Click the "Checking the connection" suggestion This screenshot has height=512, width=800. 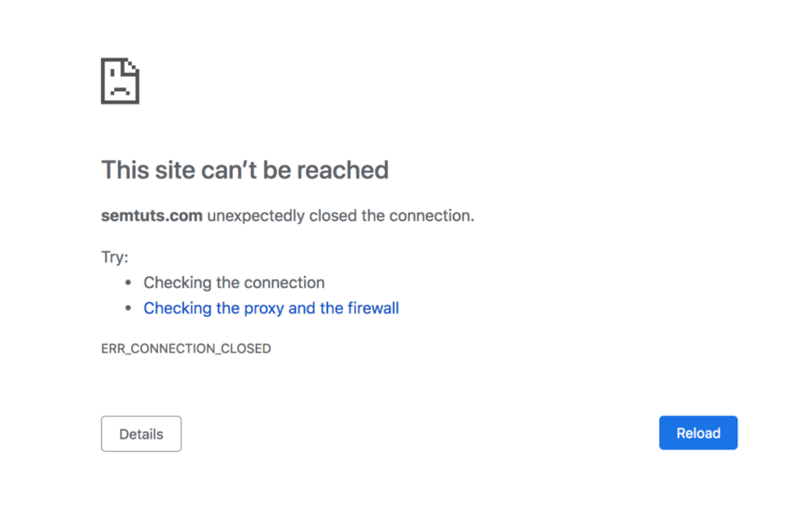[234, 283]
